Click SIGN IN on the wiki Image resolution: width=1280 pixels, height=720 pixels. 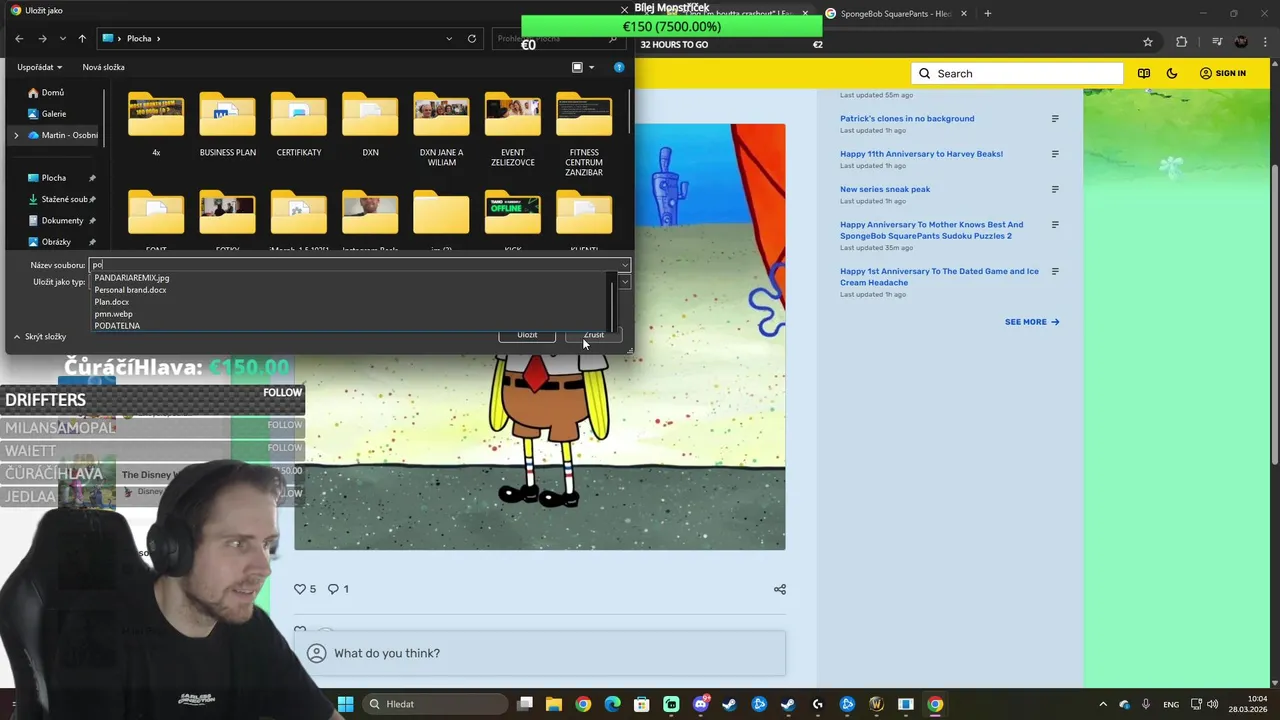pos(1222,73)
